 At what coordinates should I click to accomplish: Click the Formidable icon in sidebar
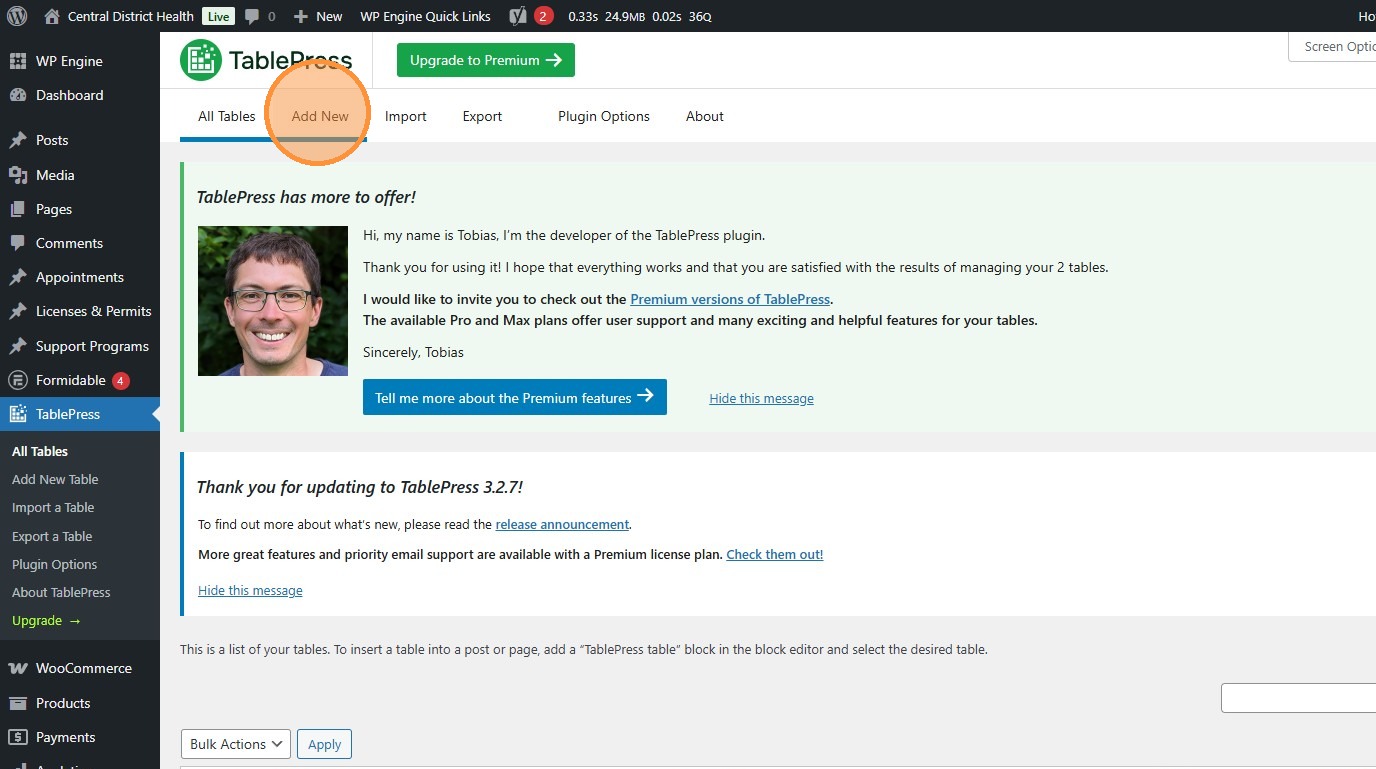(x=17, y=380)
